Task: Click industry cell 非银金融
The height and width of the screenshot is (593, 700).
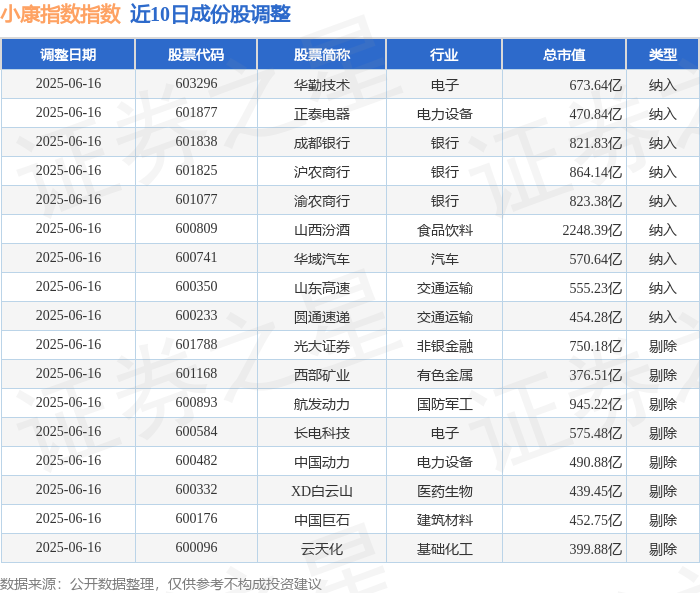Action: tap(445, 346)
